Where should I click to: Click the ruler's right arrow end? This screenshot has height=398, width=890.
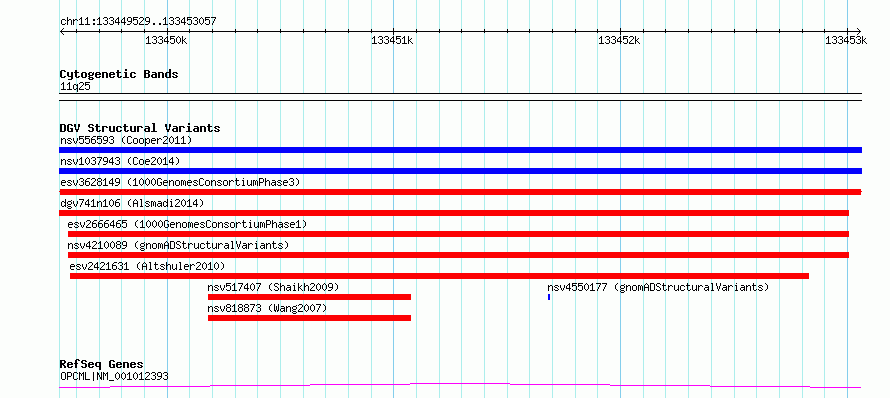[859, 31]
